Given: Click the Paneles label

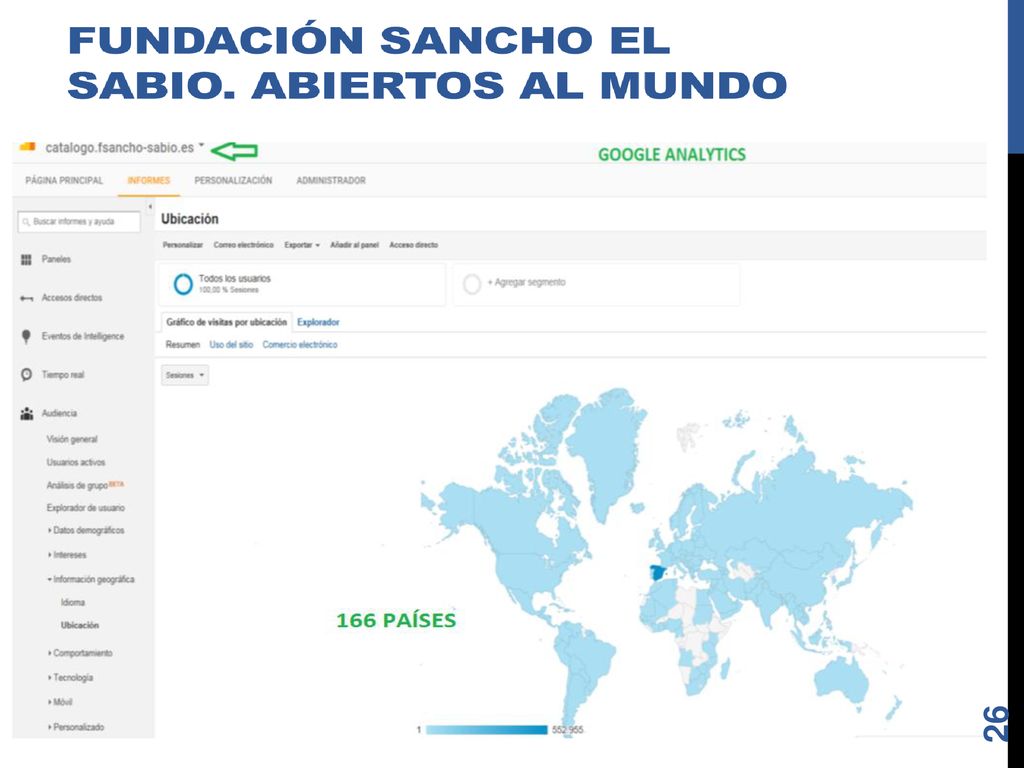Looking at the screenshot, I should click(56, 260).
